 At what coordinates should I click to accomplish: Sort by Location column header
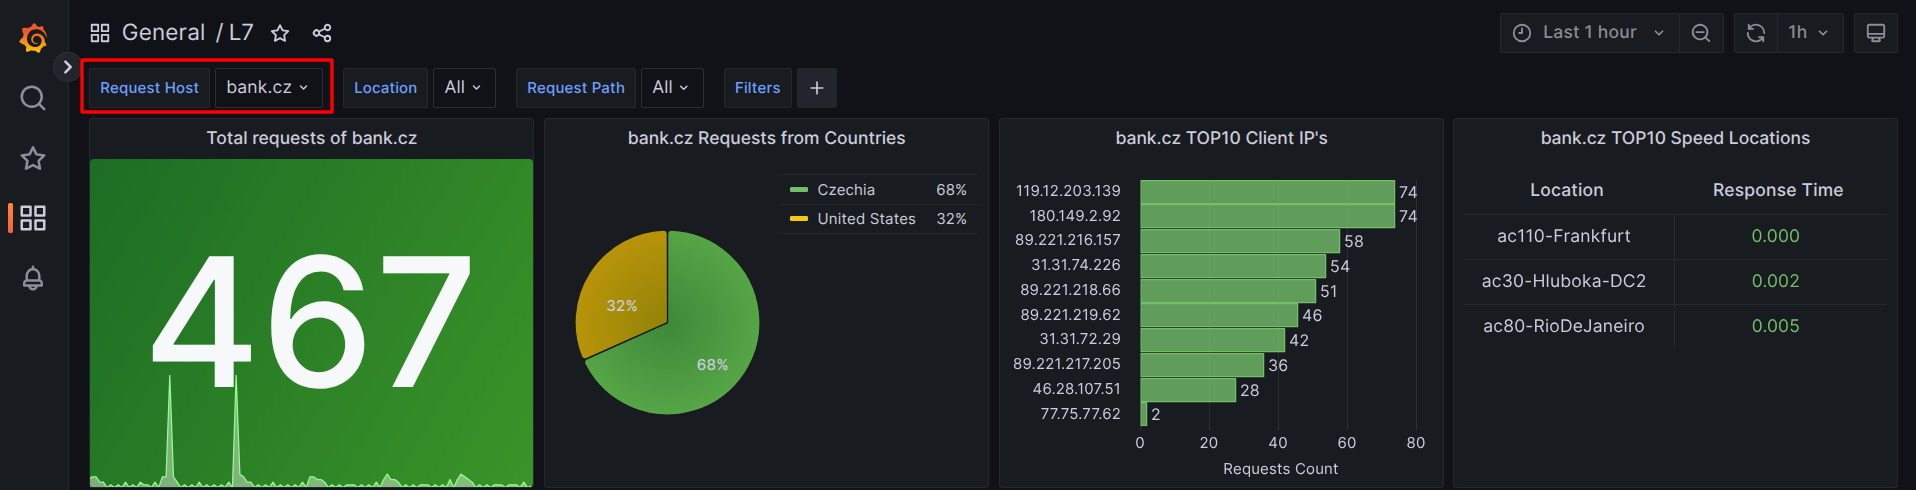point(1567,190)
